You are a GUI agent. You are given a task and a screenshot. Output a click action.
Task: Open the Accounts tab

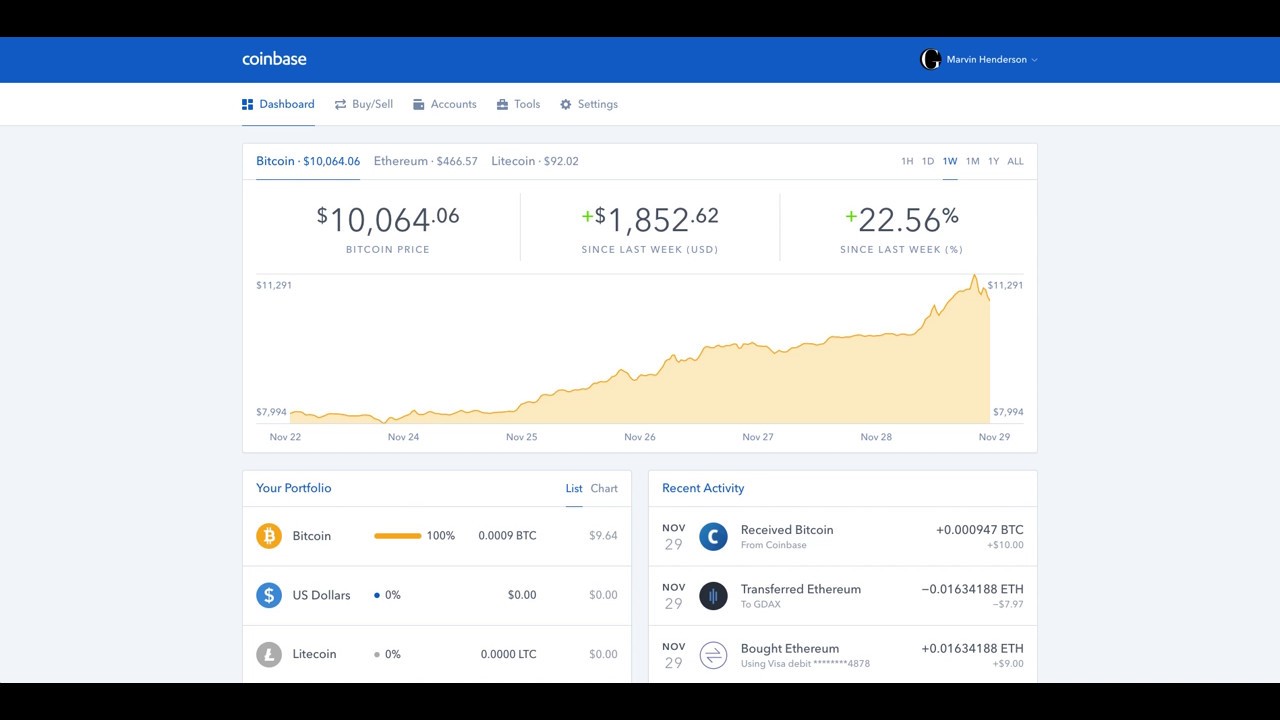coord(445,104)
